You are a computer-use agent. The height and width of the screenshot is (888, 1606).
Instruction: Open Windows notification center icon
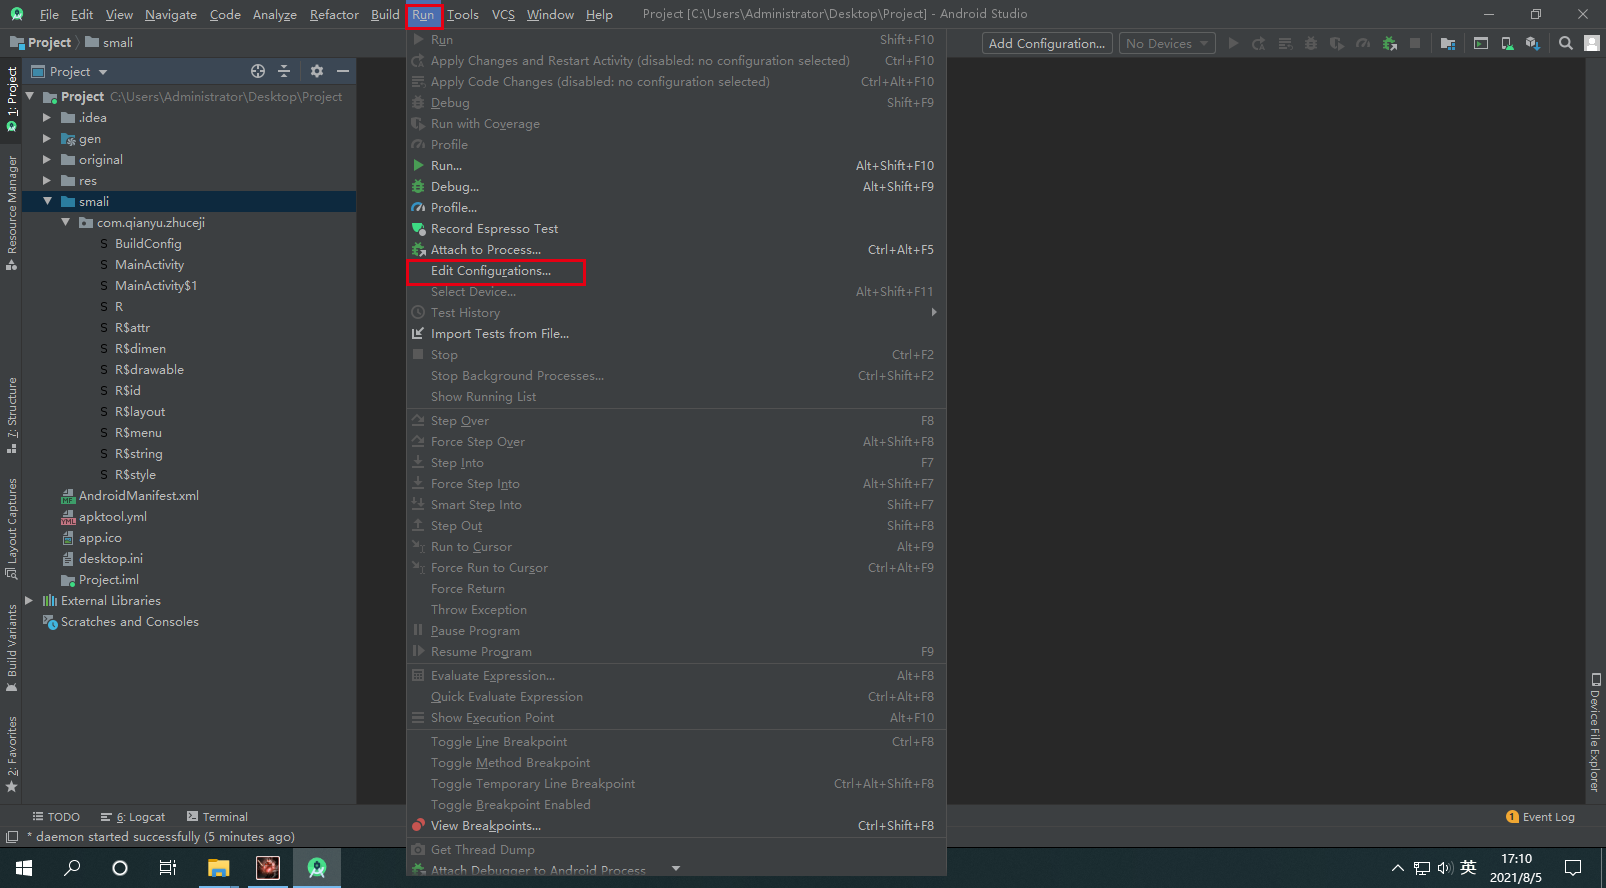1573,868
